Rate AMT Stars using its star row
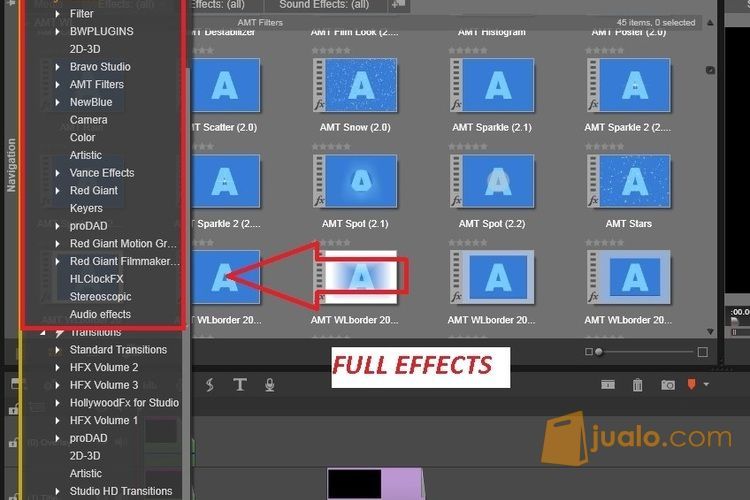 click(x=605, y=147)
